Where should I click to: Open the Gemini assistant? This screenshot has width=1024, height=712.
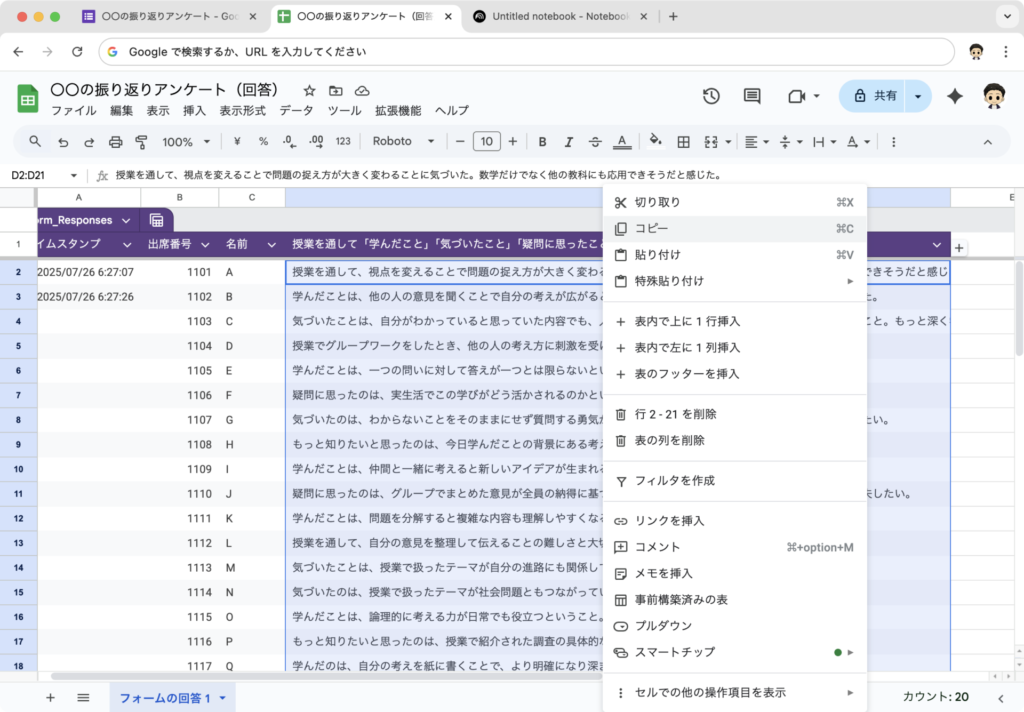pos(955,96)
